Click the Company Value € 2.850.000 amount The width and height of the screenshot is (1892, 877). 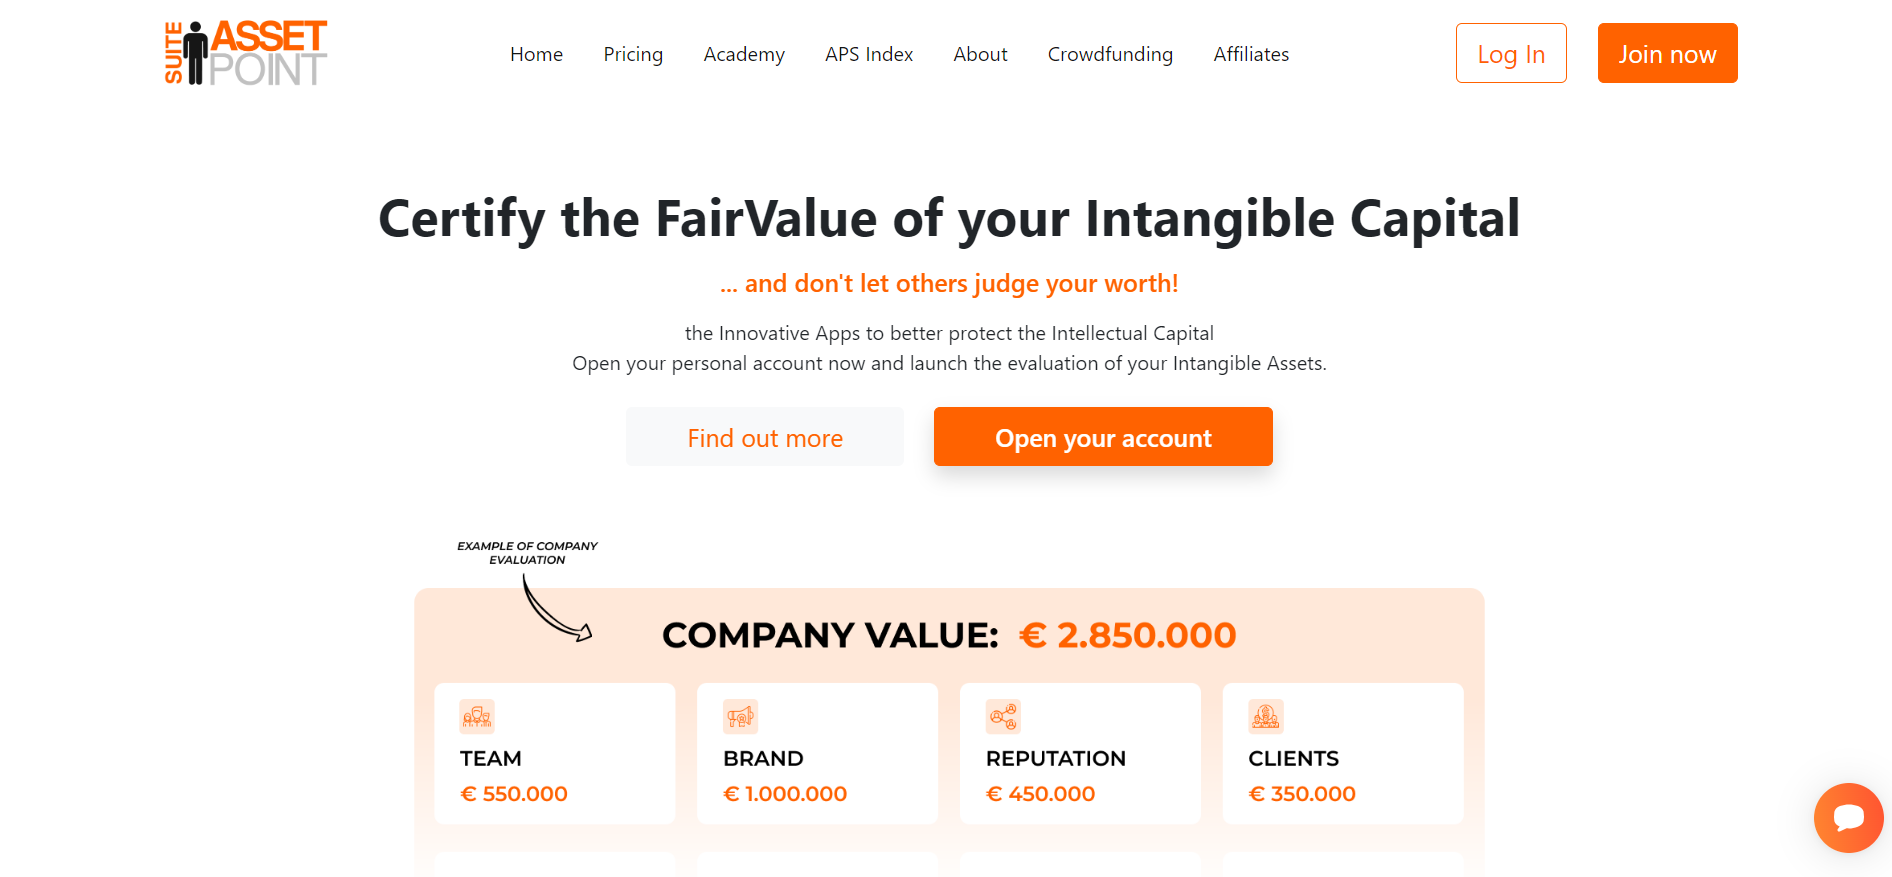(x=1127, y=635)
